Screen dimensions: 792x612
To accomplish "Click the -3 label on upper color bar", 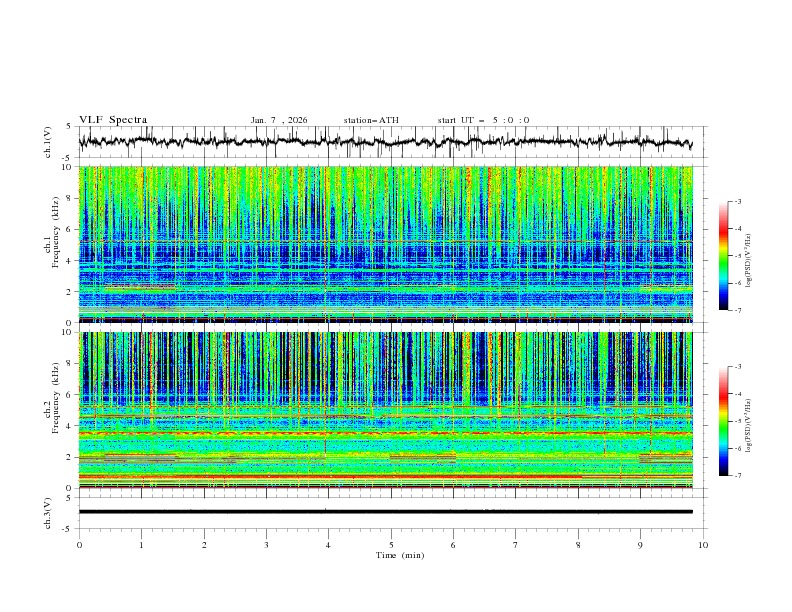I will tap(738, 202).
